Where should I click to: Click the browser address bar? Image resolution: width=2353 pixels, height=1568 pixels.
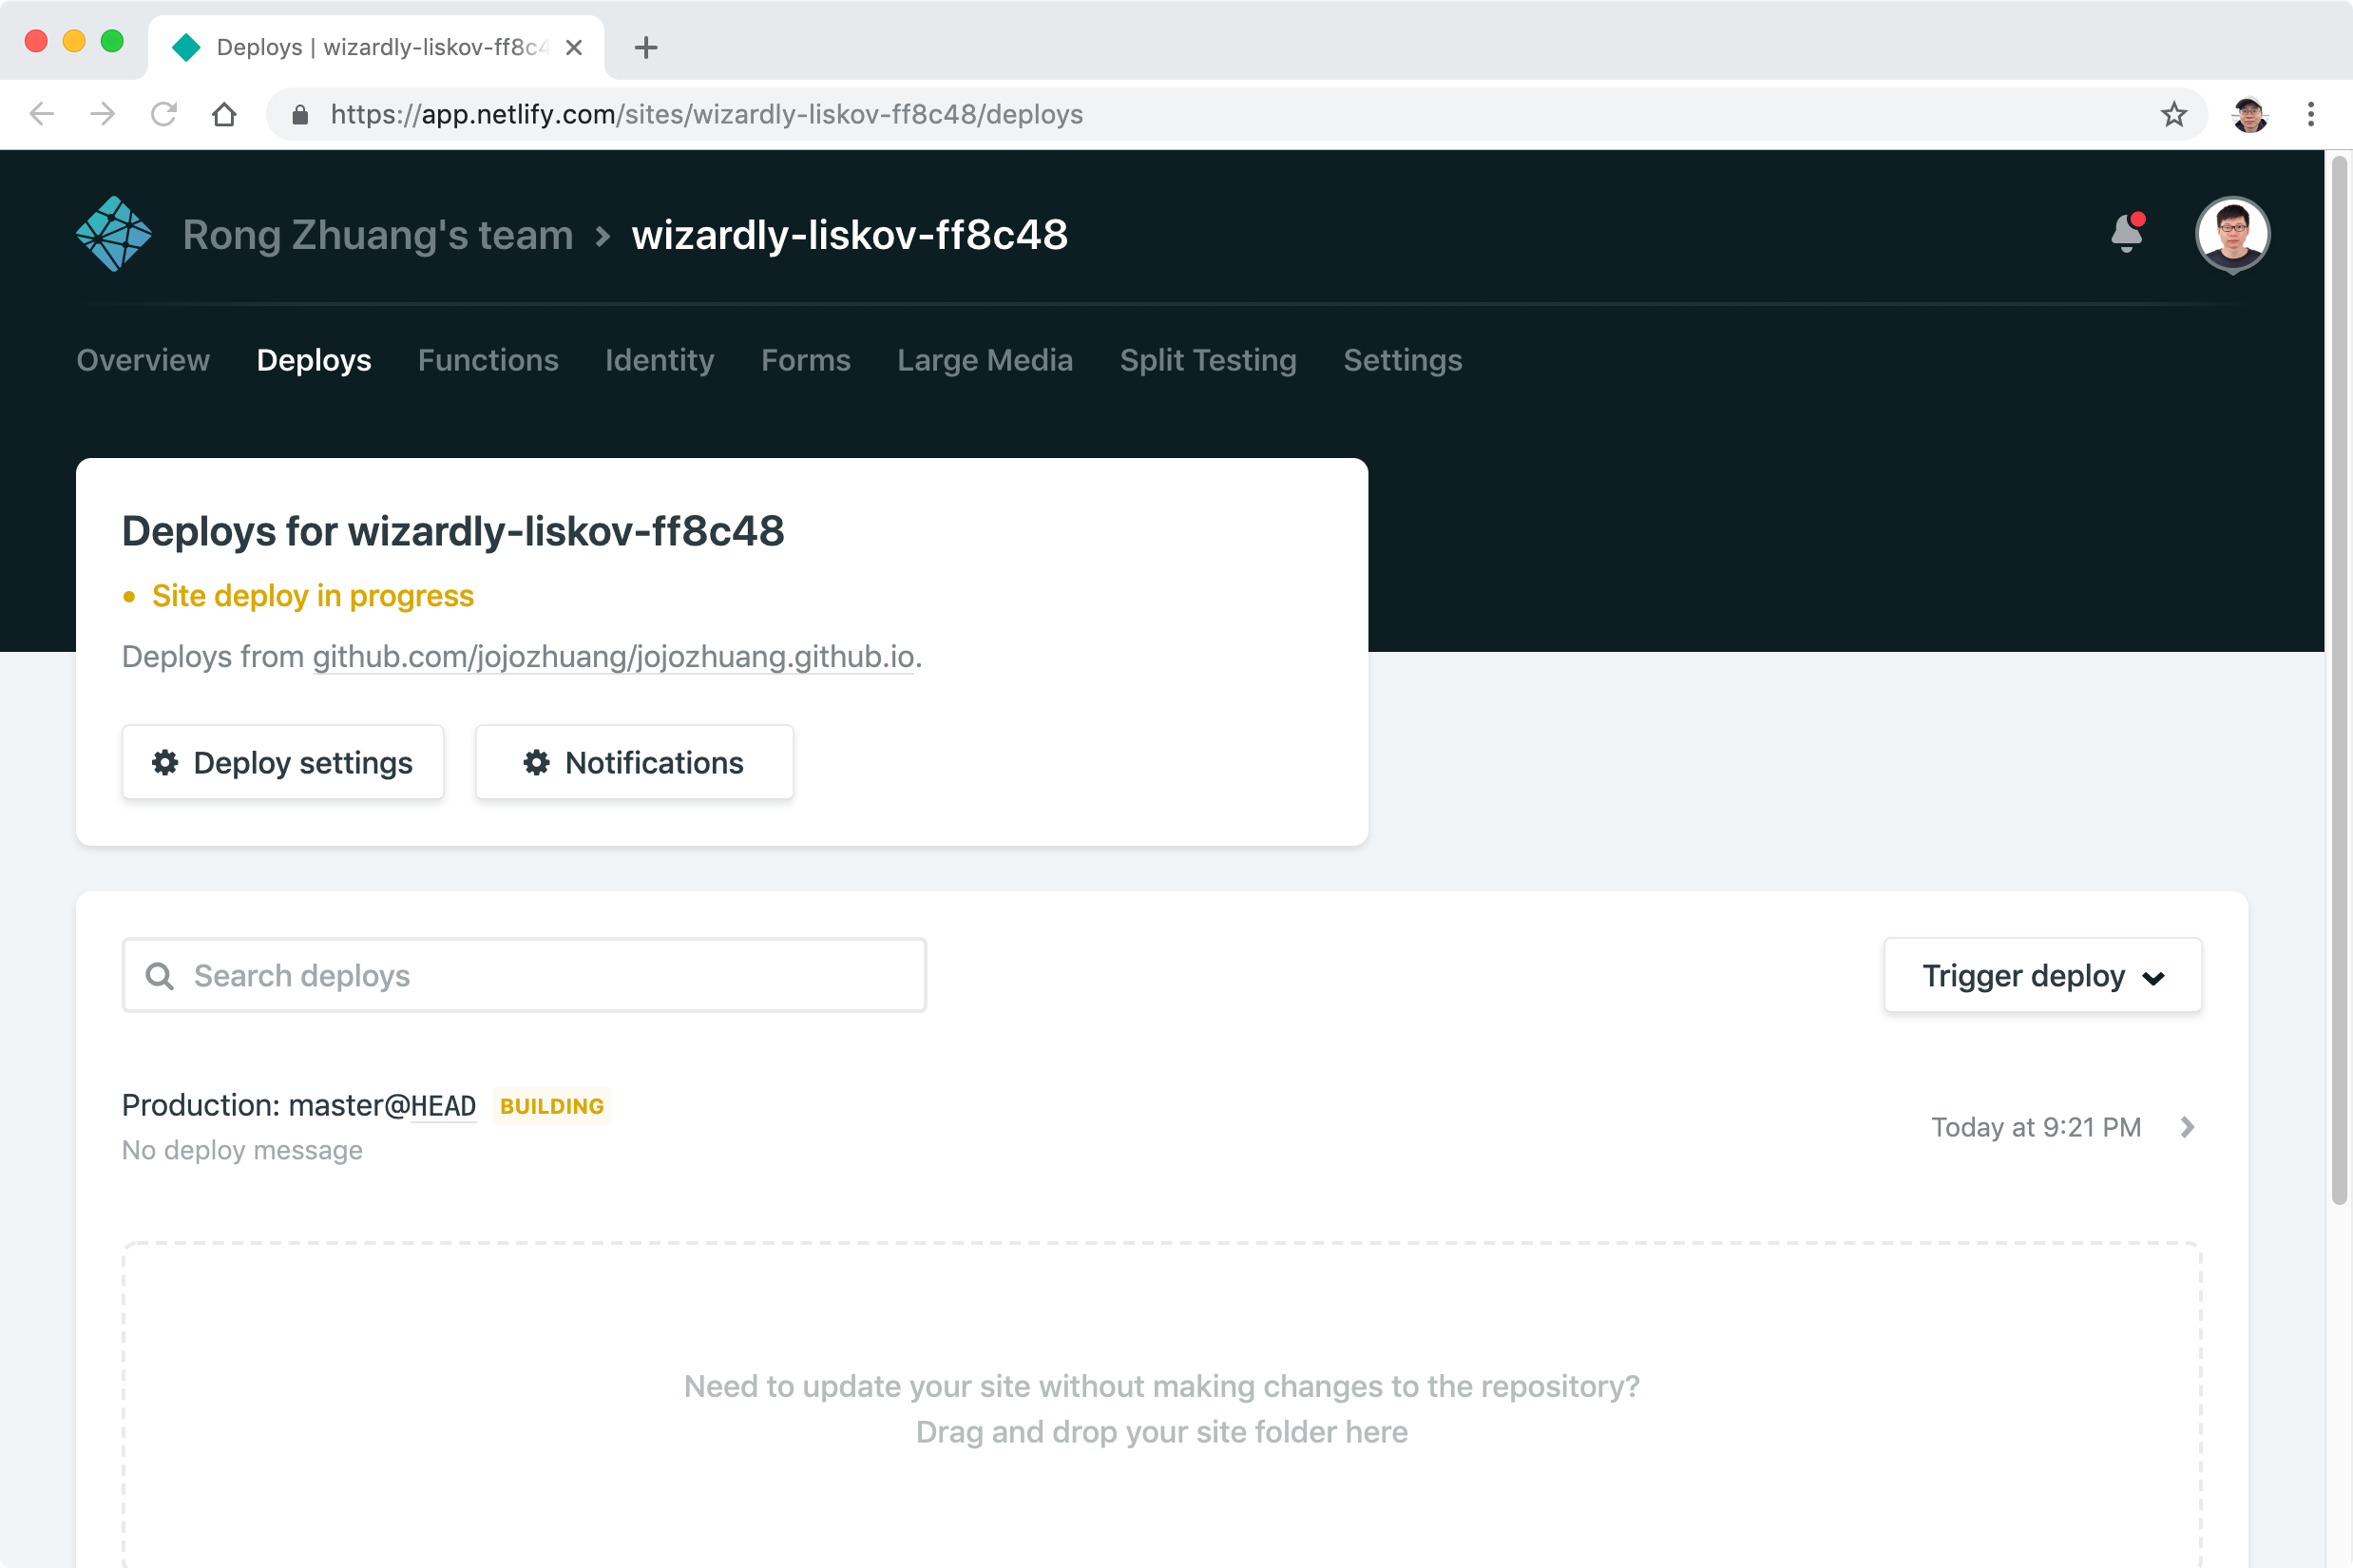point(1235,114)
